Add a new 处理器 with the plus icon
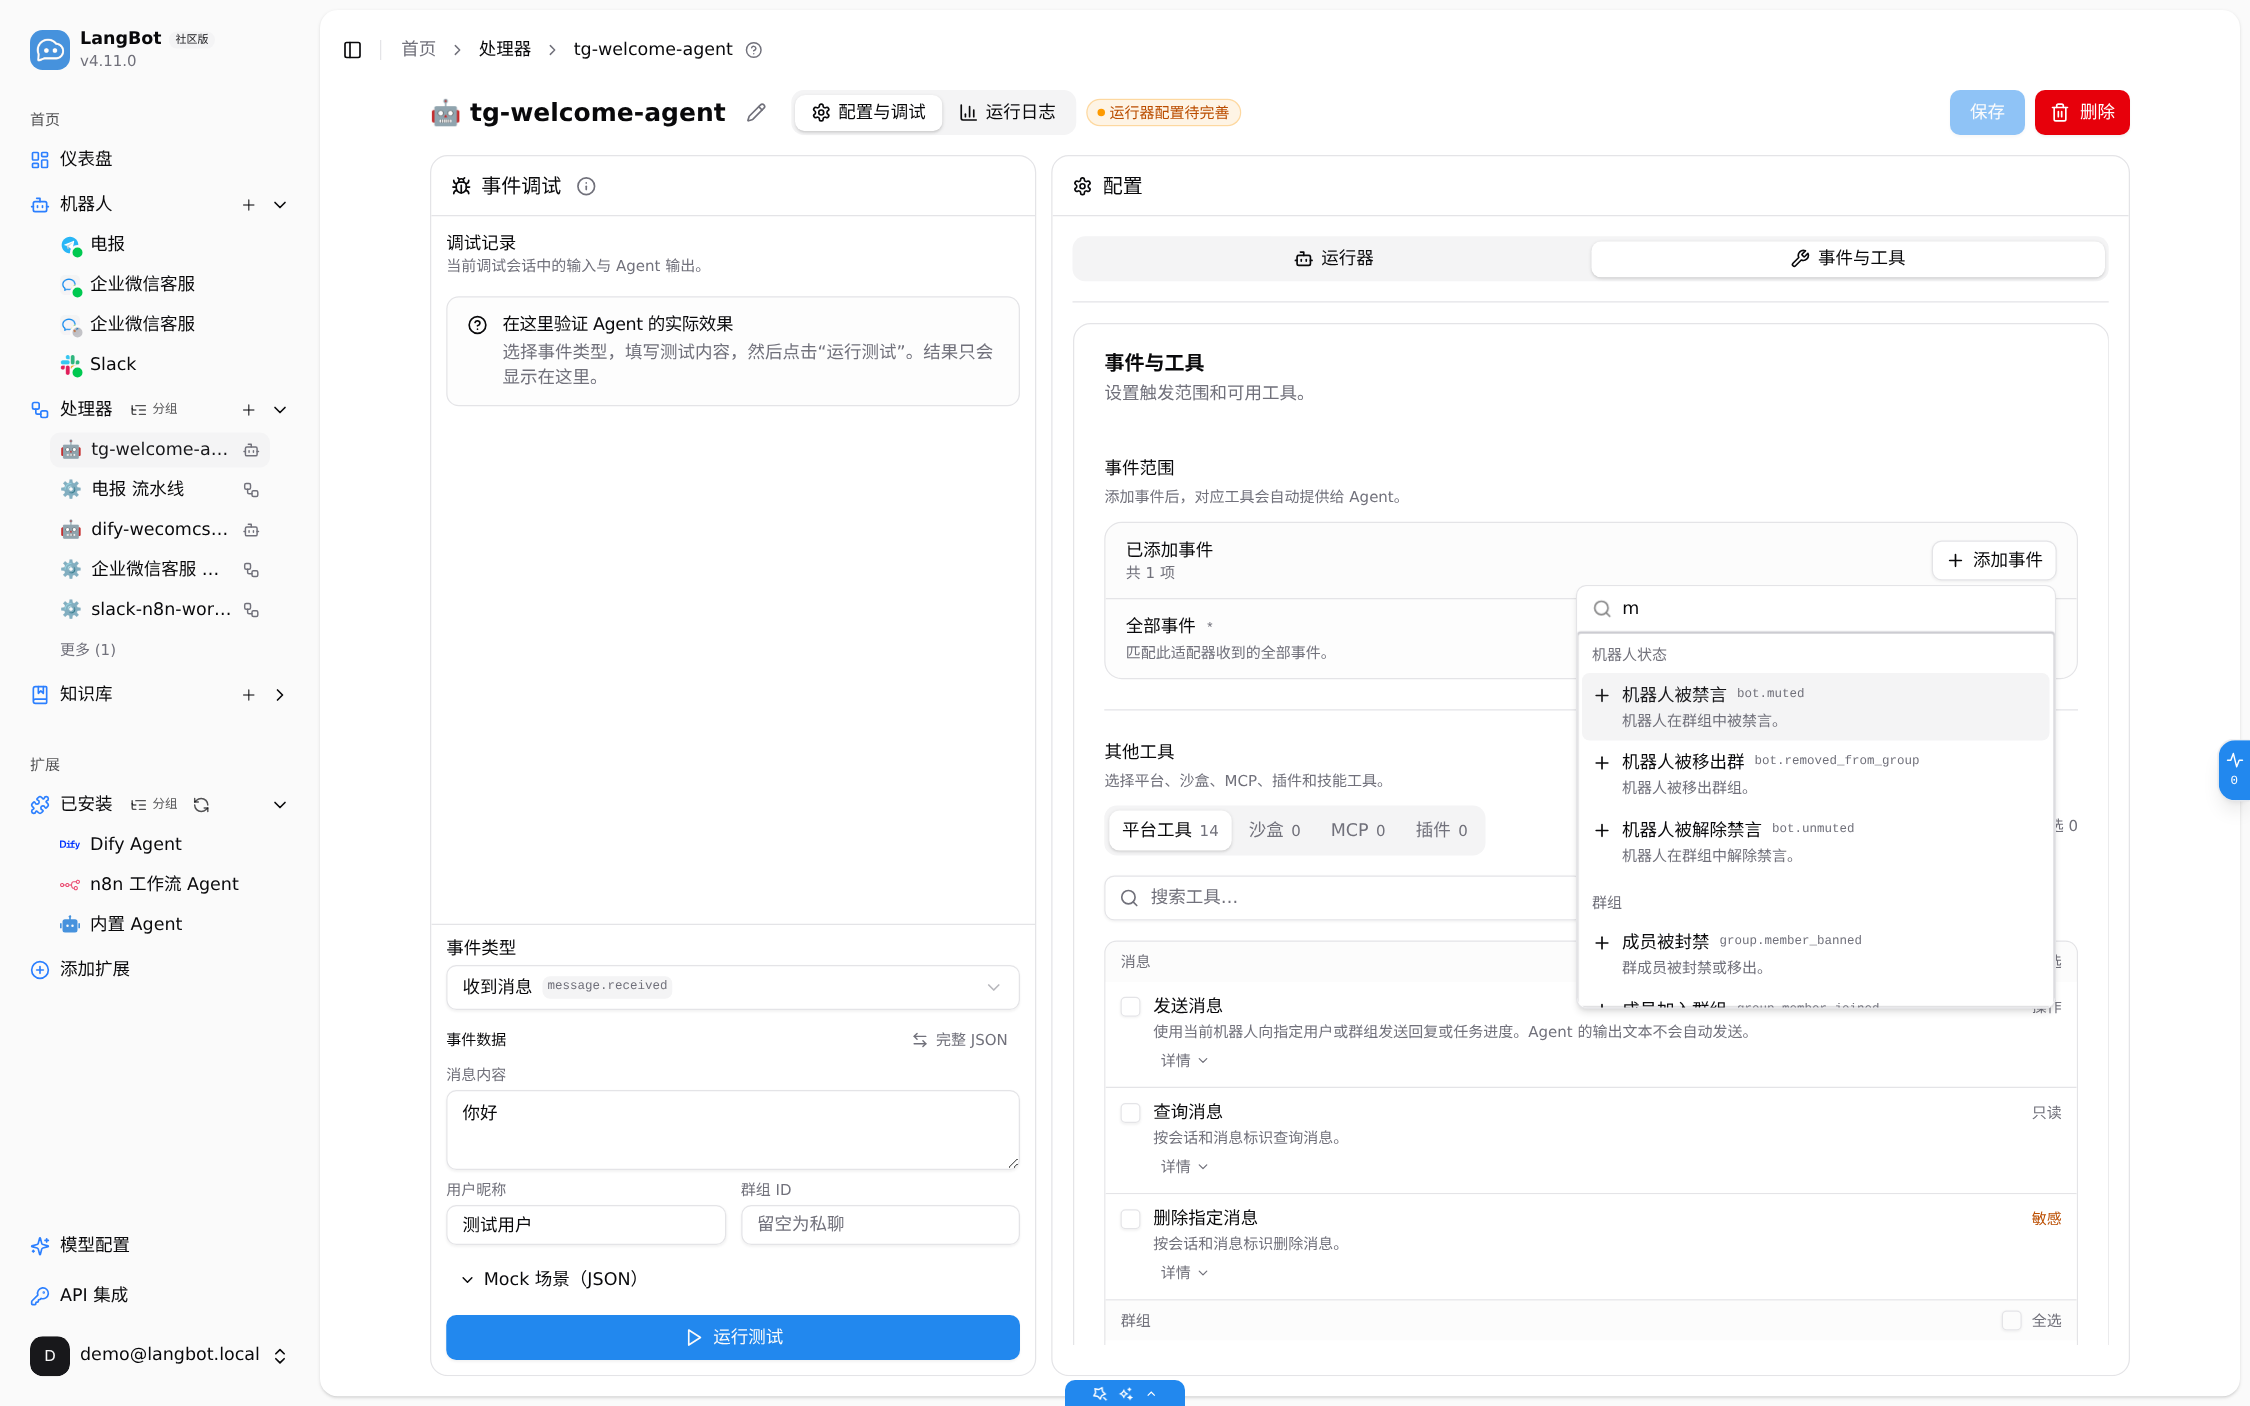2250x1406 pixels. tap(249, 410)
